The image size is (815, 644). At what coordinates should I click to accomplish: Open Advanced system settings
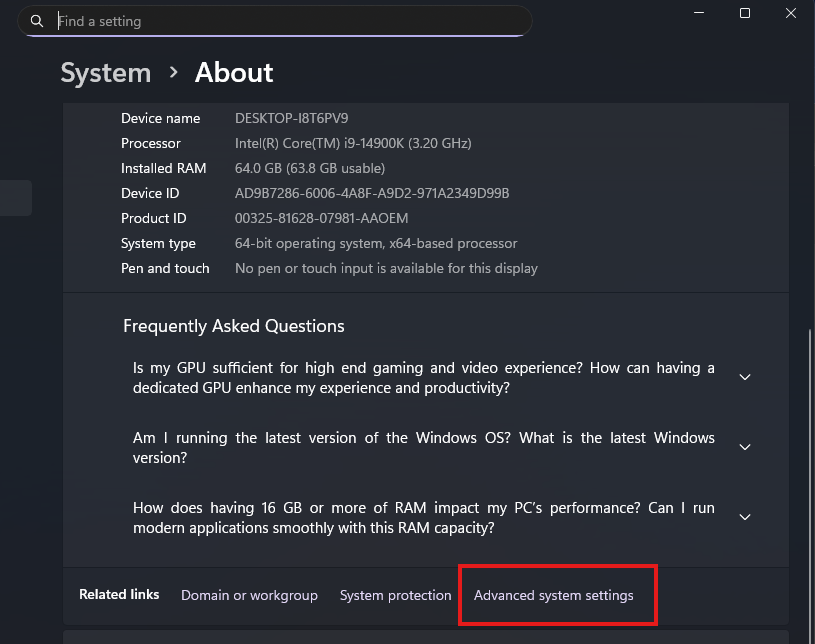pyautogui.click(x=554, y=595)
